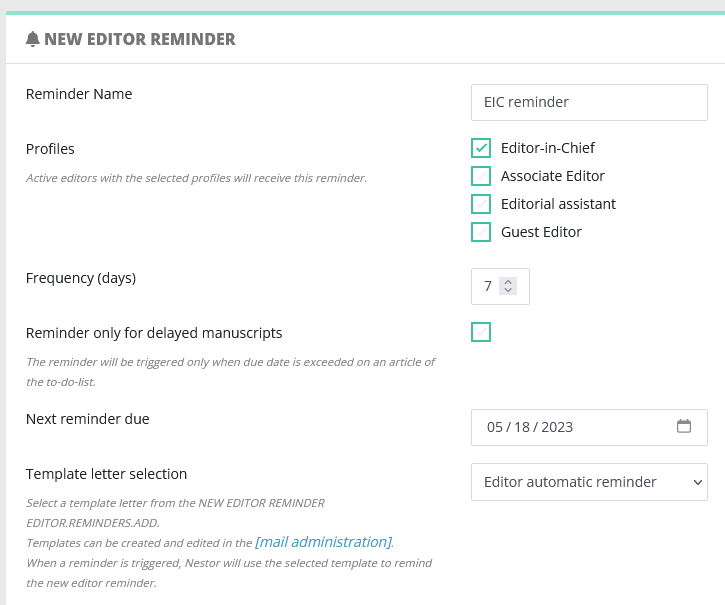
Task: Click the Guest Editor label text
Action: [541, 232]
